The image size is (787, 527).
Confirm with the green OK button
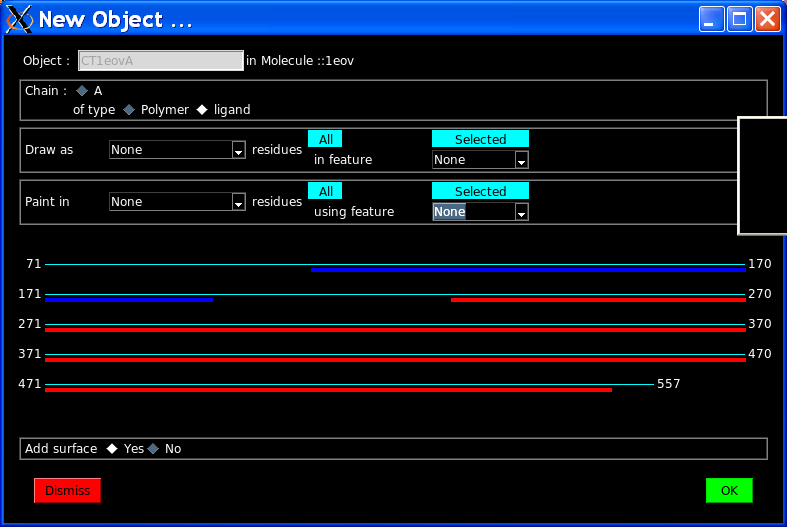coord(729,490)
